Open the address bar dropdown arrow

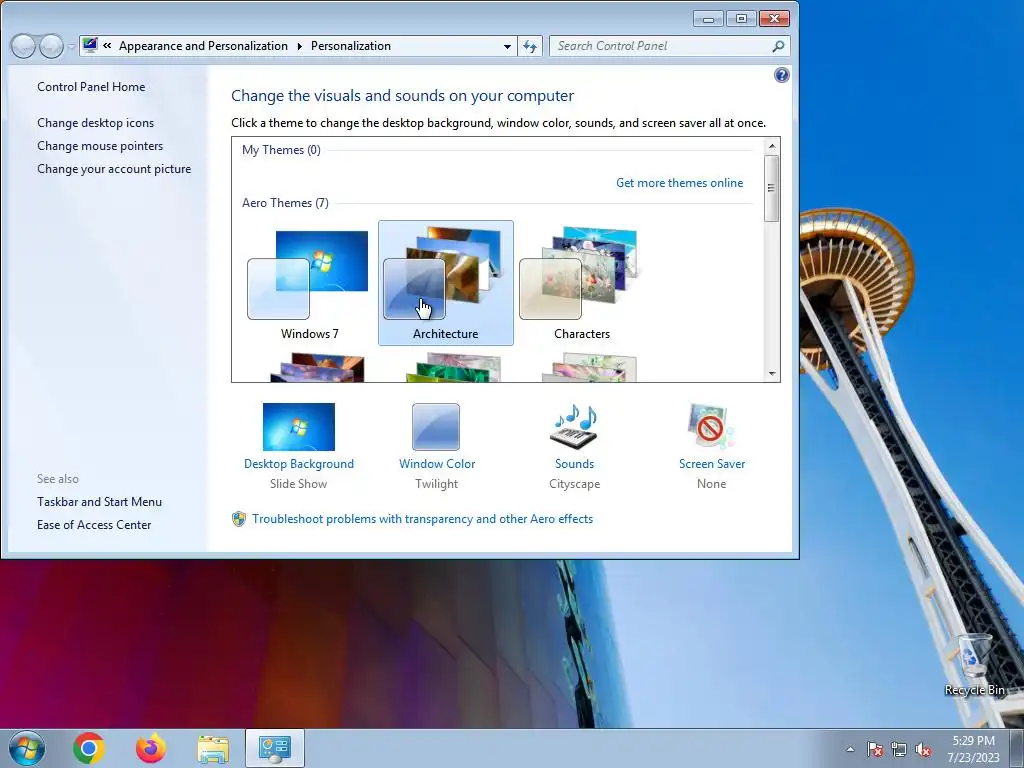tap(507, 46)
